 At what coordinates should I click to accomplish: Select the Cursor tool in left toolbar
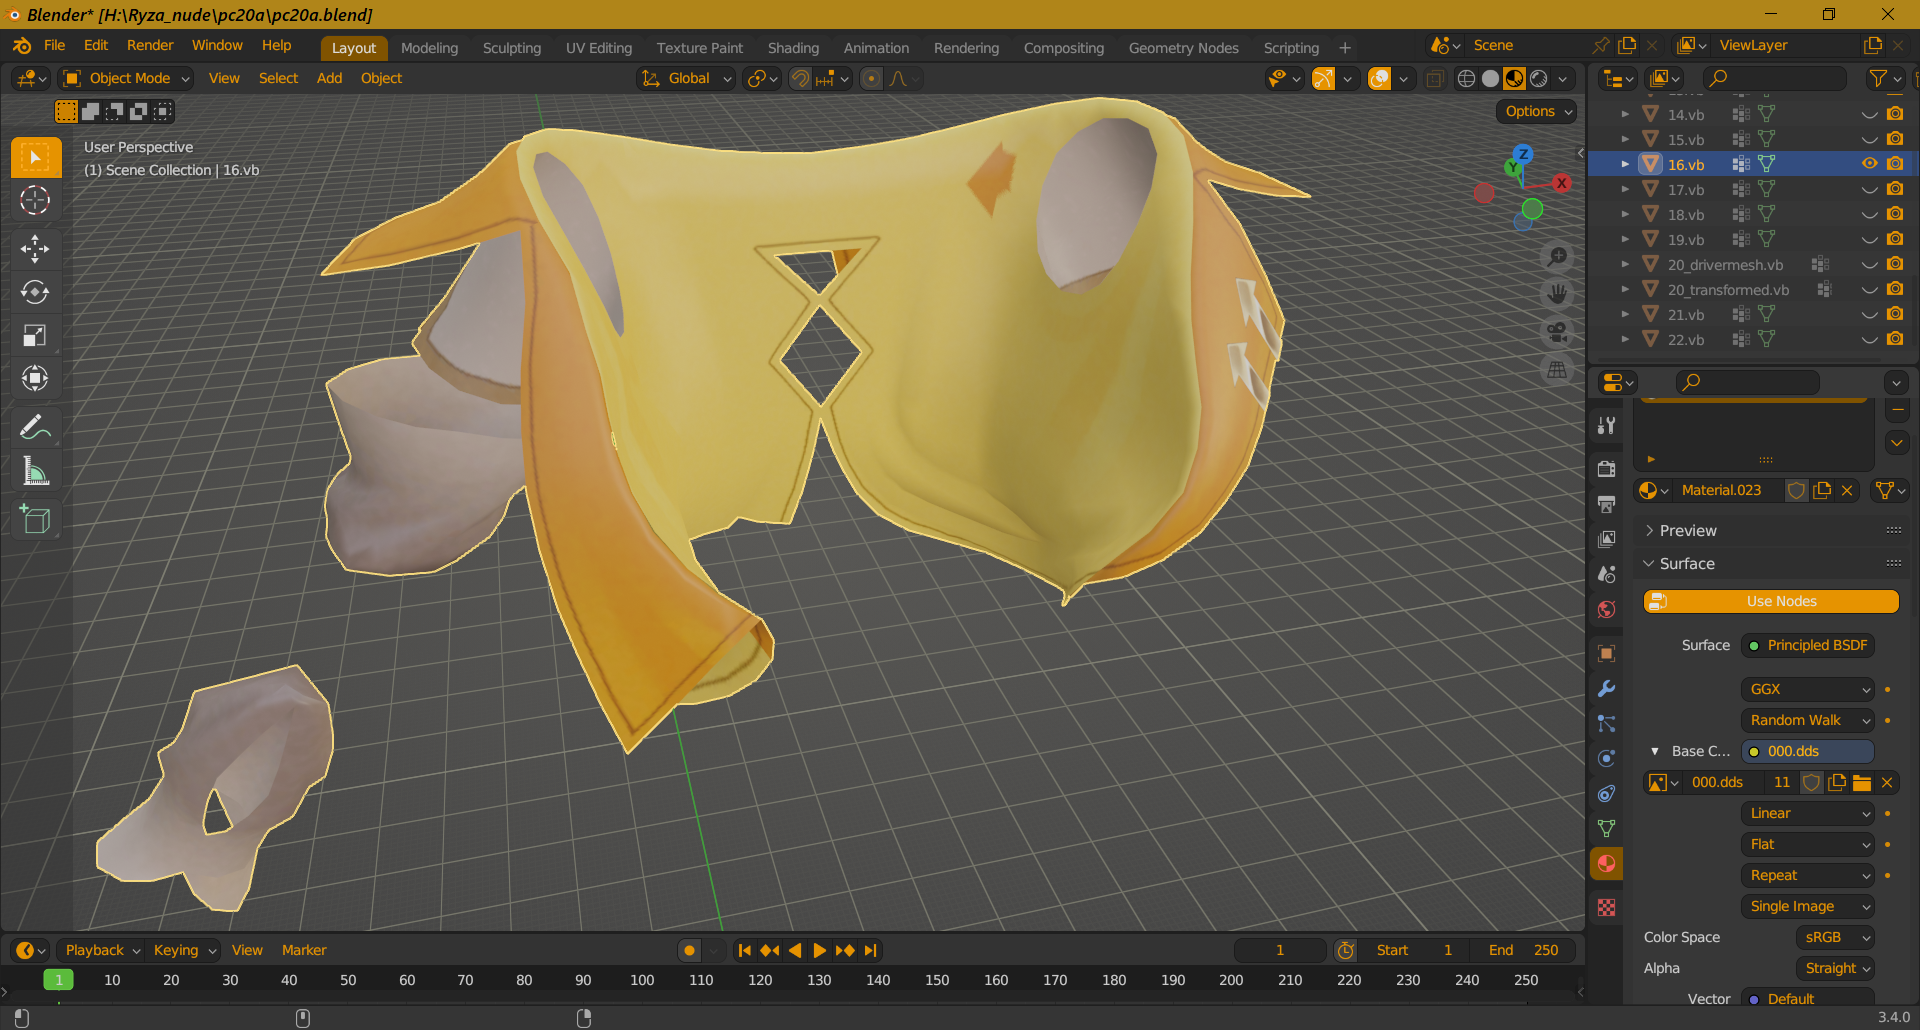coord(35,201)
